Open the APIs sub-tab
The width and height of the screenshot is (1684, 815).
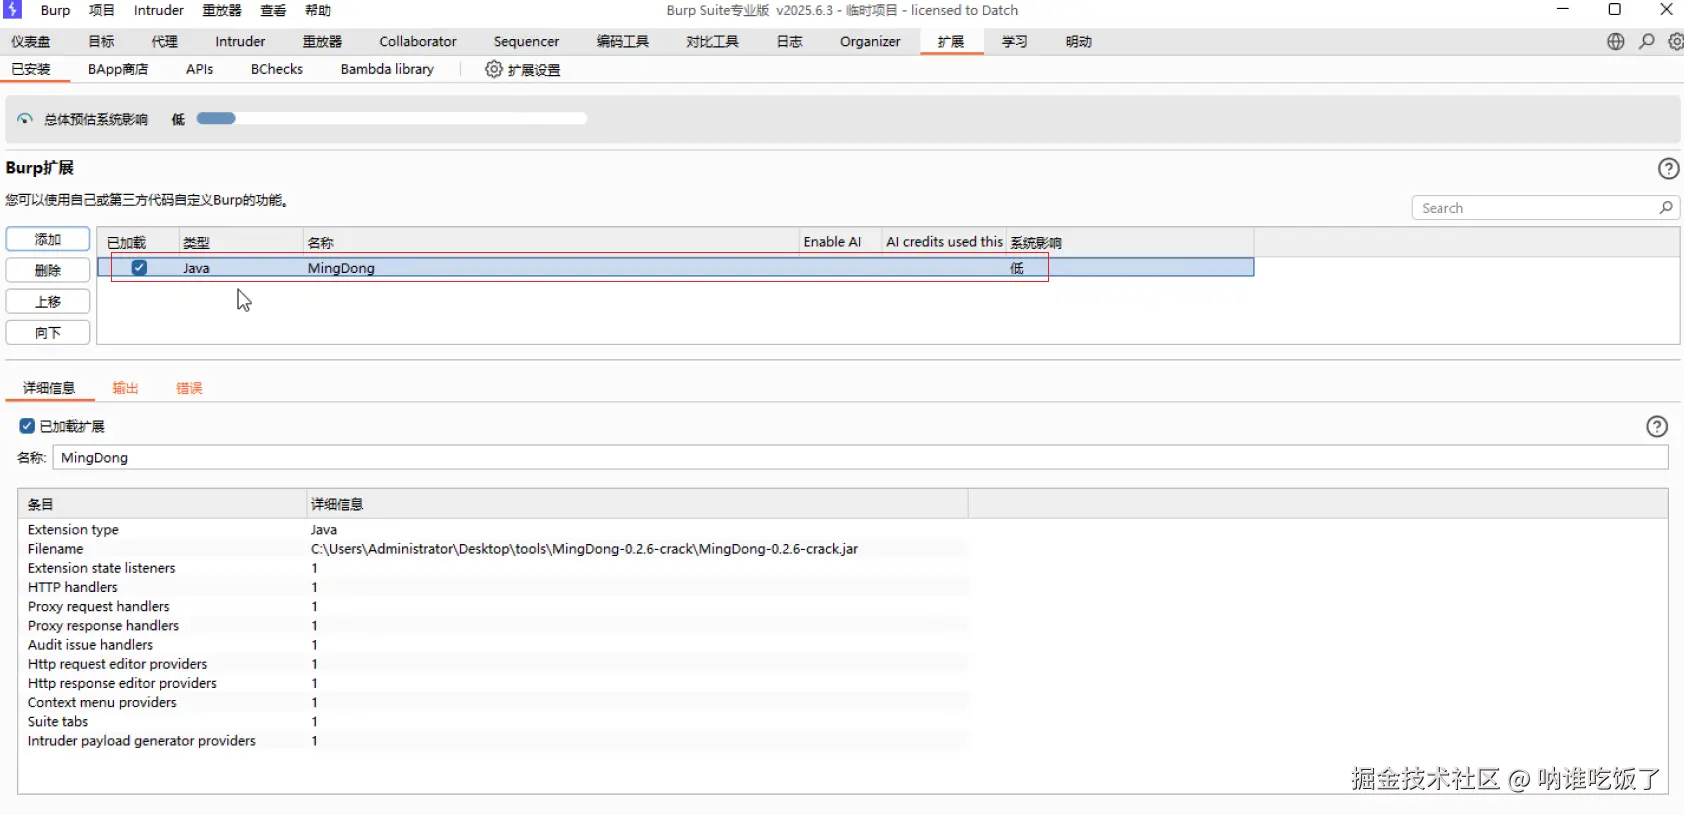(x=200, y=69)
